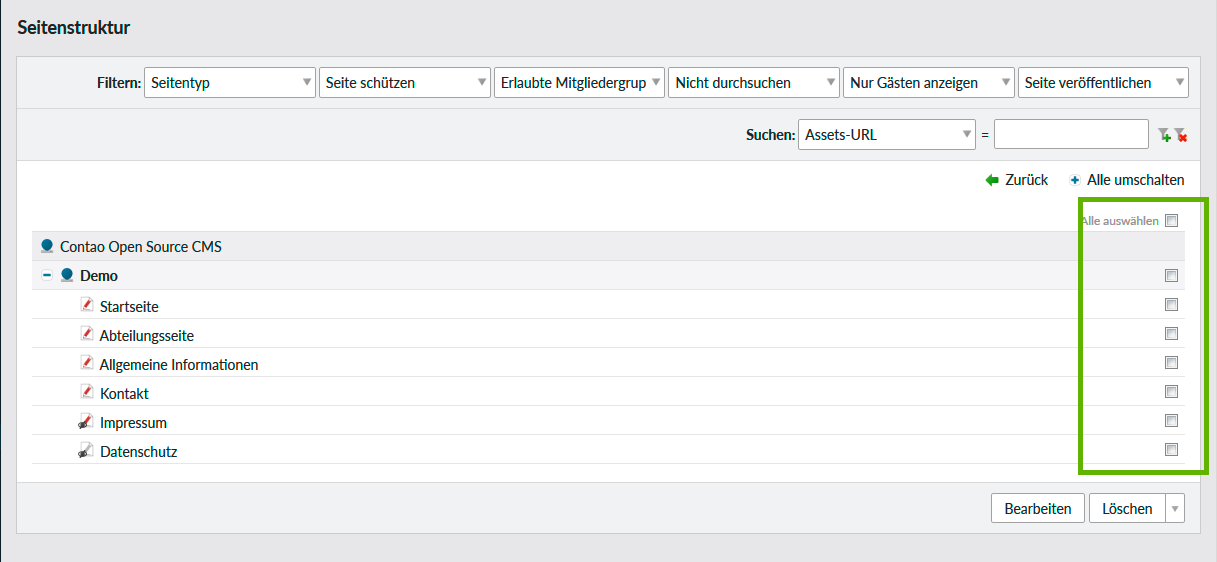The image size is (1217, 562).
Task: Select the Datenschutz row checkbox
Action: 1171,450
